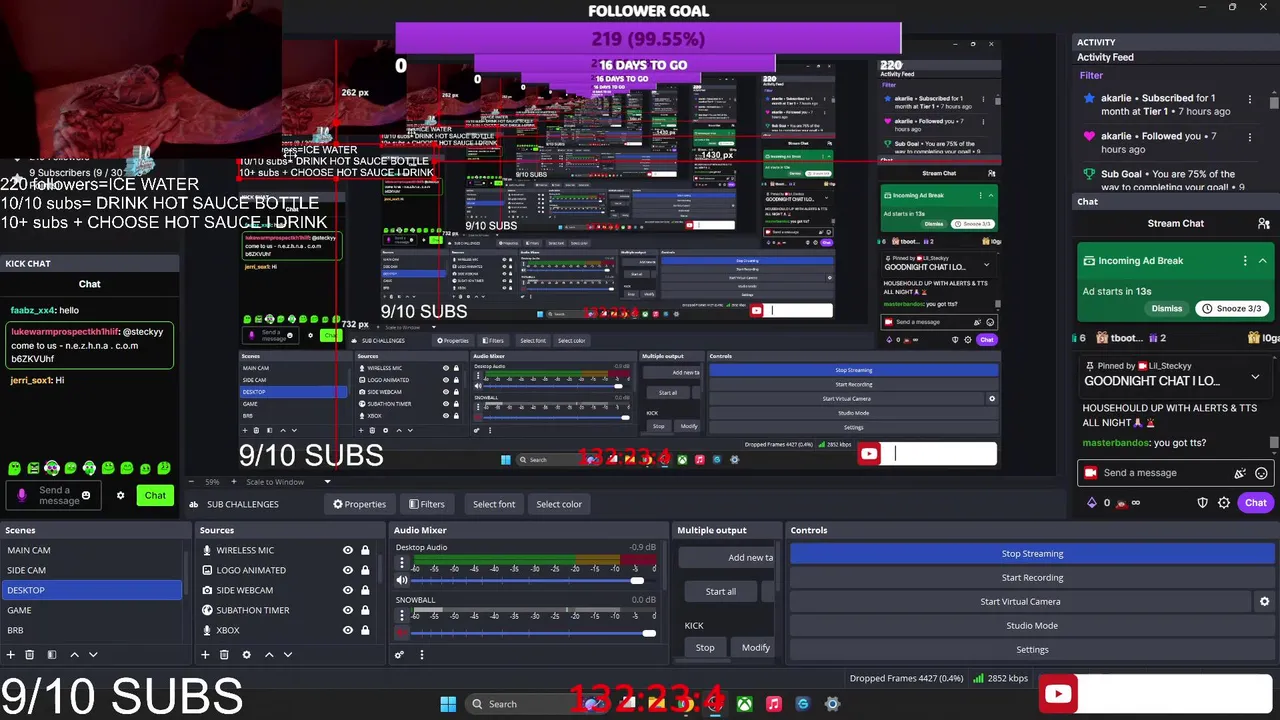Screen dimensions: 1280x720
Task: Open Properties for SUB CHALLENGES
Action: pyautogui.click(x=359, y=504)
